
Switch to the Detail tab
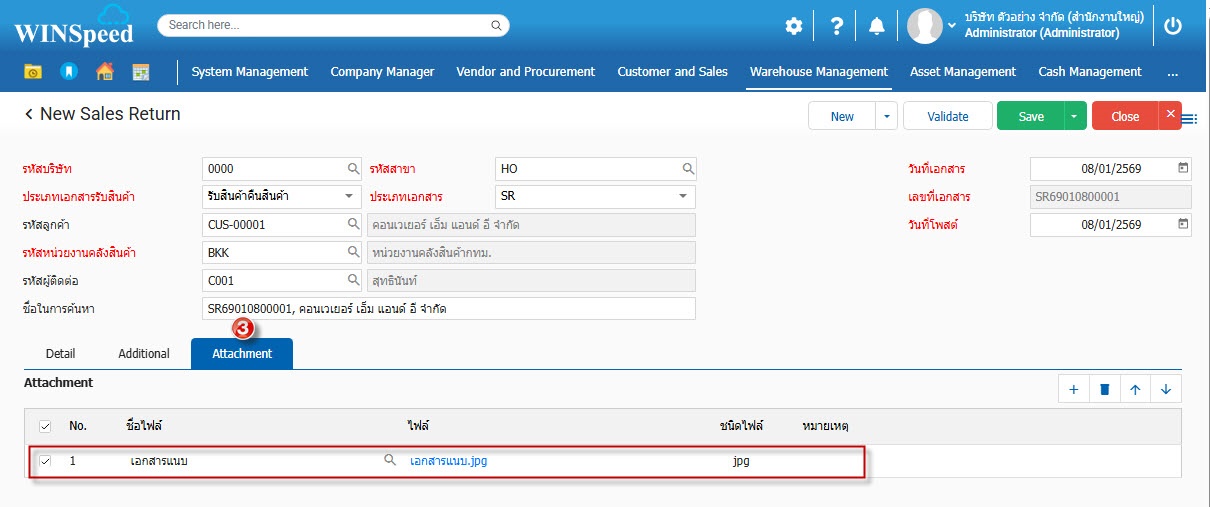[x=61, y=354]
